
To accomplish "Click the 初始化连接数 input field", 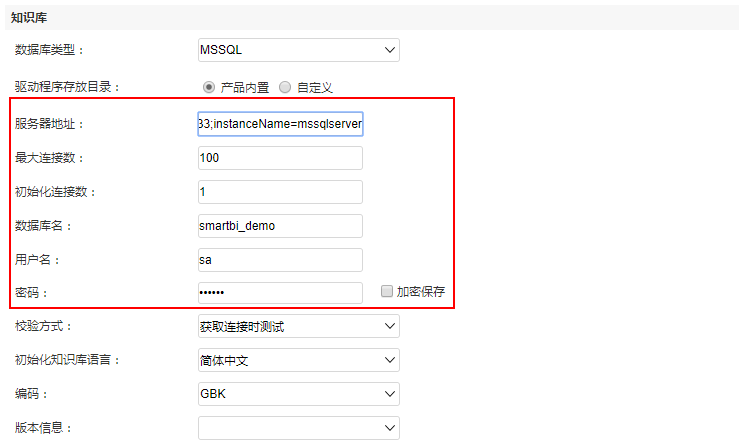I will pyautogui.click(x=280, y=192).
